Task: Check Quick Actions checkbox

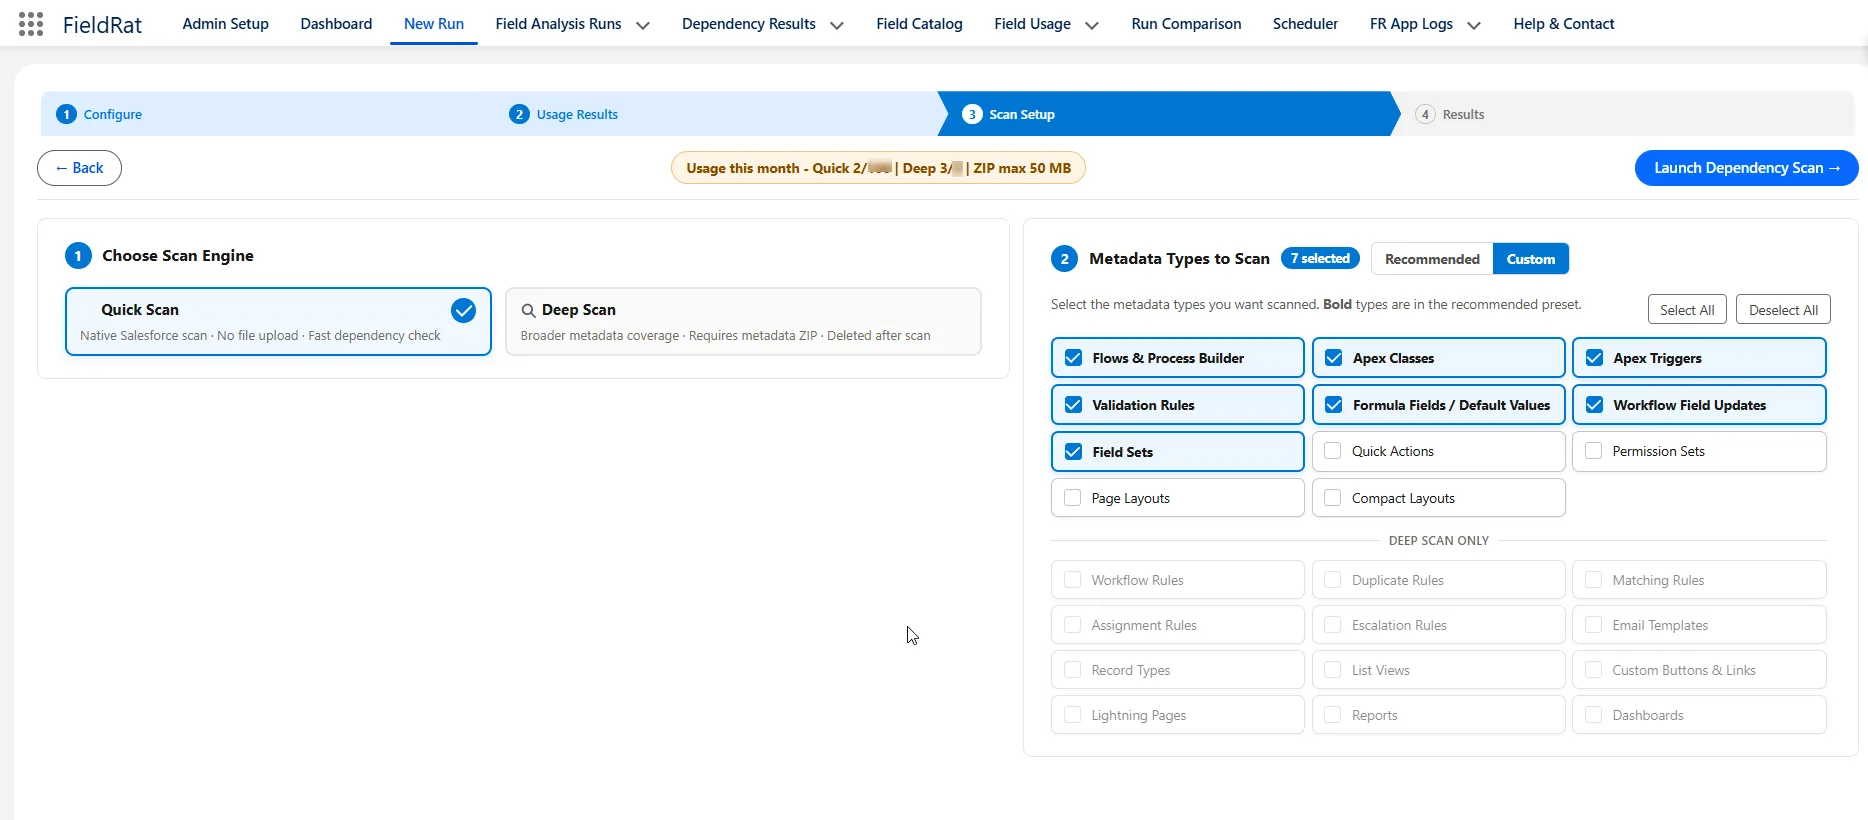Action: pyautogui.click(x=1332, y=451)
